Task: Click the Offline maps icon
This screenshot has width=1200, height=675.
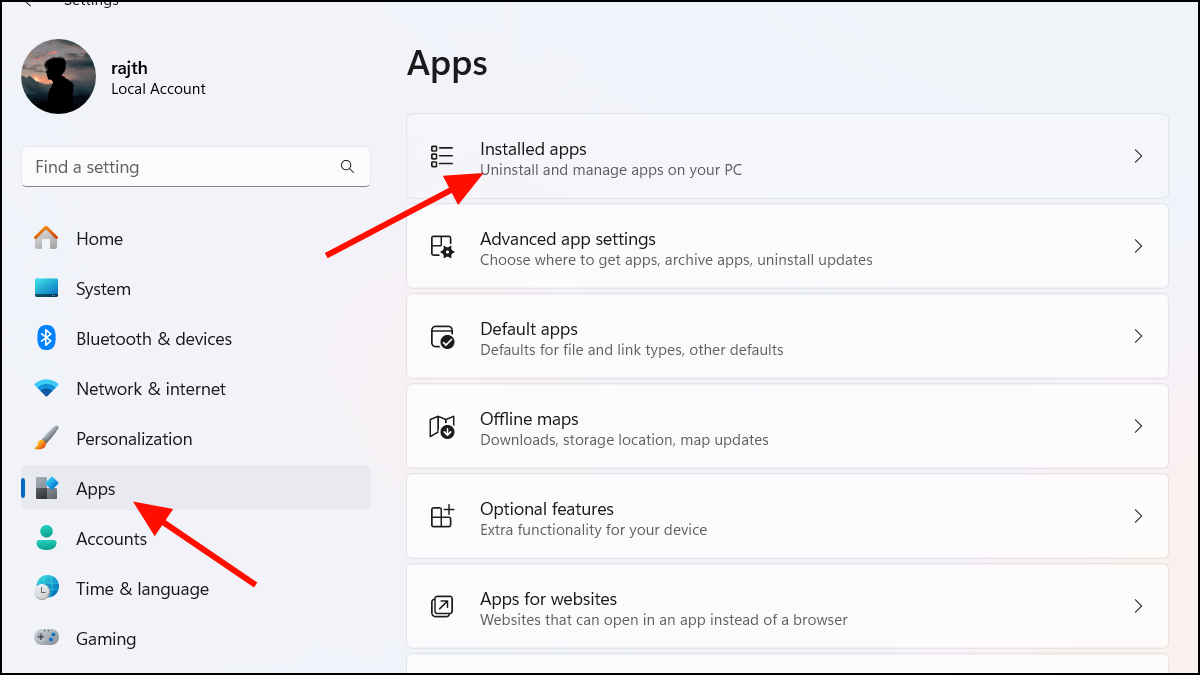Action: (x=441, y=426)
